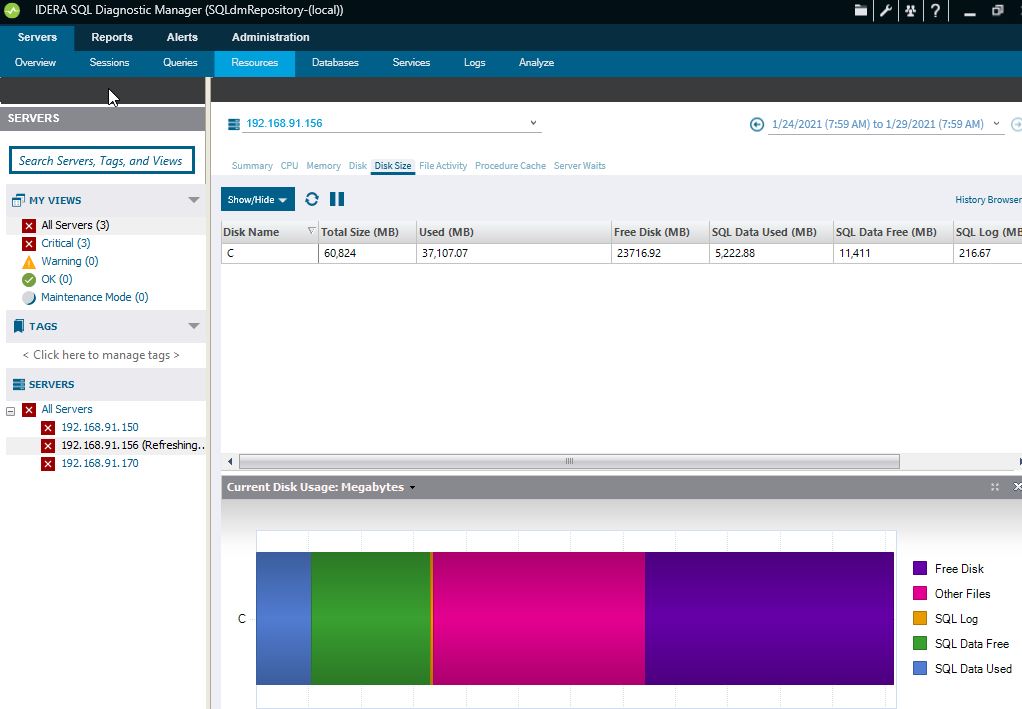Select Critical (3) view
Image resolution: width=1022 pixels, height=709 pixels.
(66, 243)
